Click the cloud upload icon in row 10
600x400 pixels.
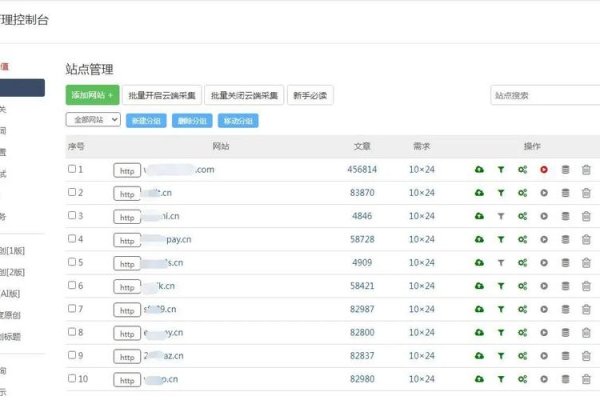[x=479, y=379]
